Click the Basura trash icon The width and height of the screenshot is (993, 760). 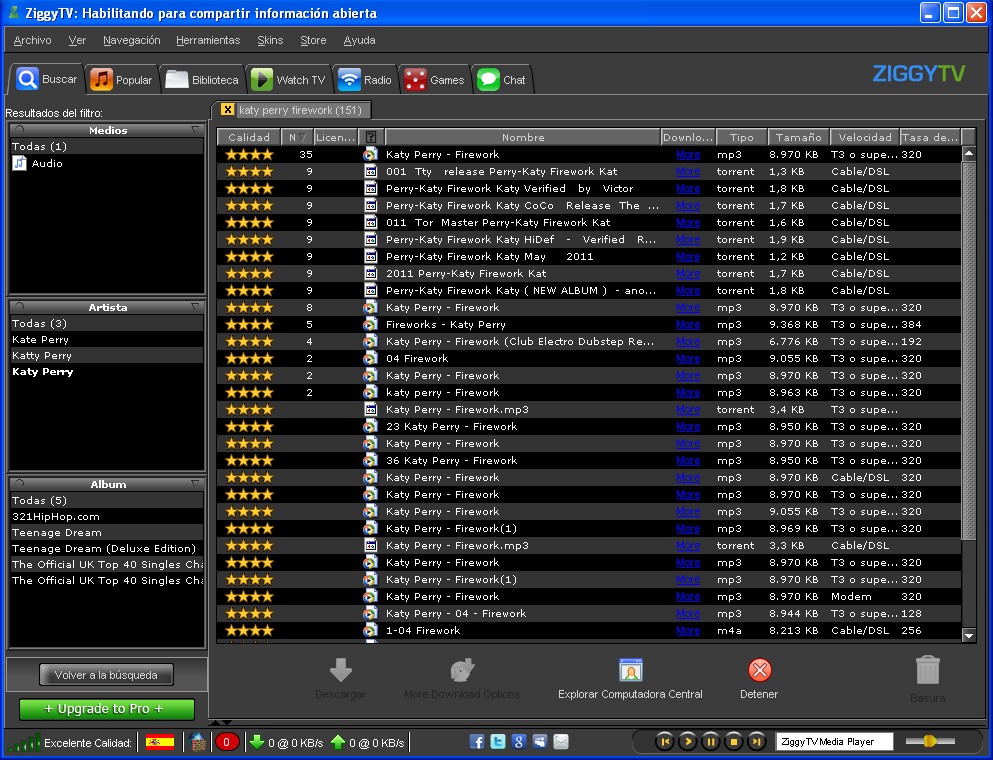928,670
